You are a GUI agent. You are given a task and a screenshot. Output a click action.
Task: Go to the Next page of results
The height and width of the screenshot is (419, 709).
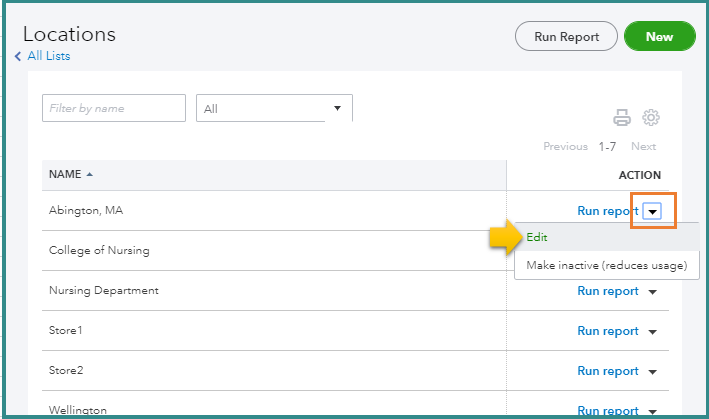click(x=644, y=147)
